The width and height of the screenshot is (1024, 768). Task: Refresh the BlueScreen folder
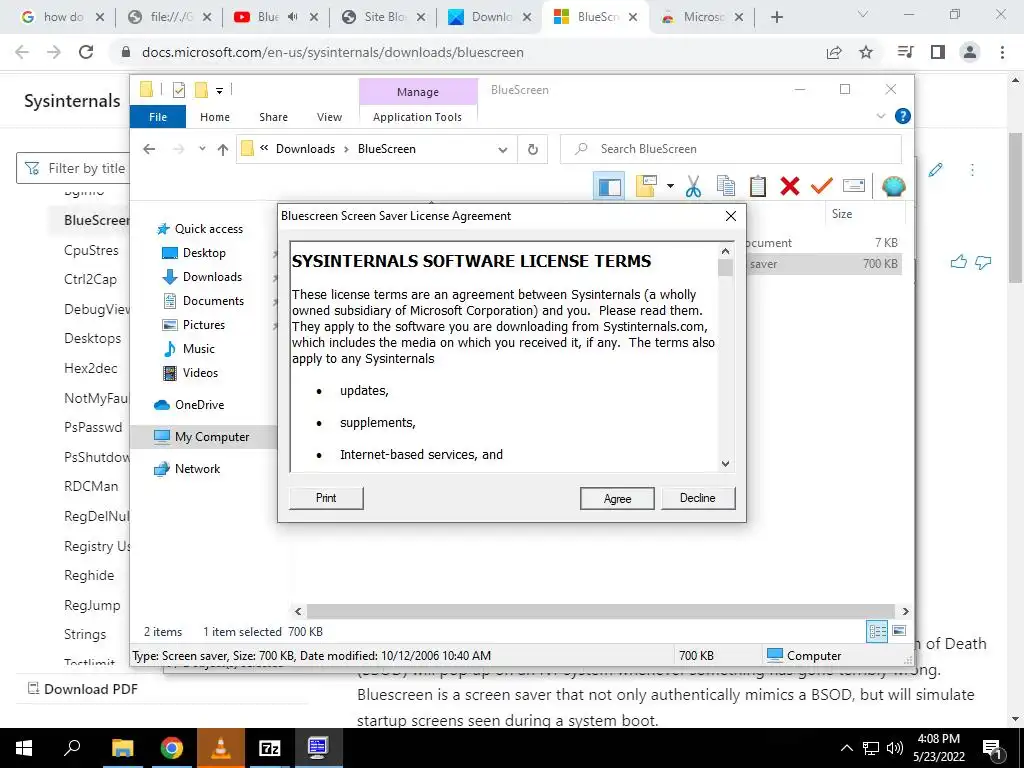click(x=533, y=150)
